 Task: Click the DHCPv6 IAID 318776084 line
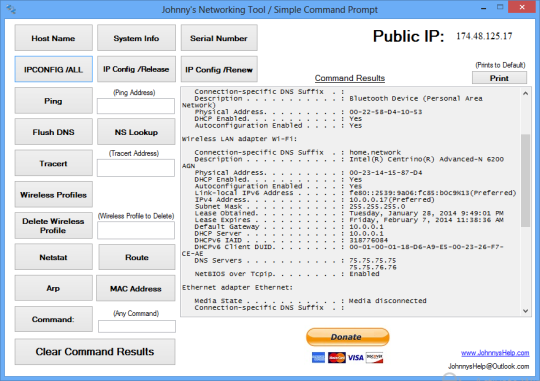(x=291, y=240)
